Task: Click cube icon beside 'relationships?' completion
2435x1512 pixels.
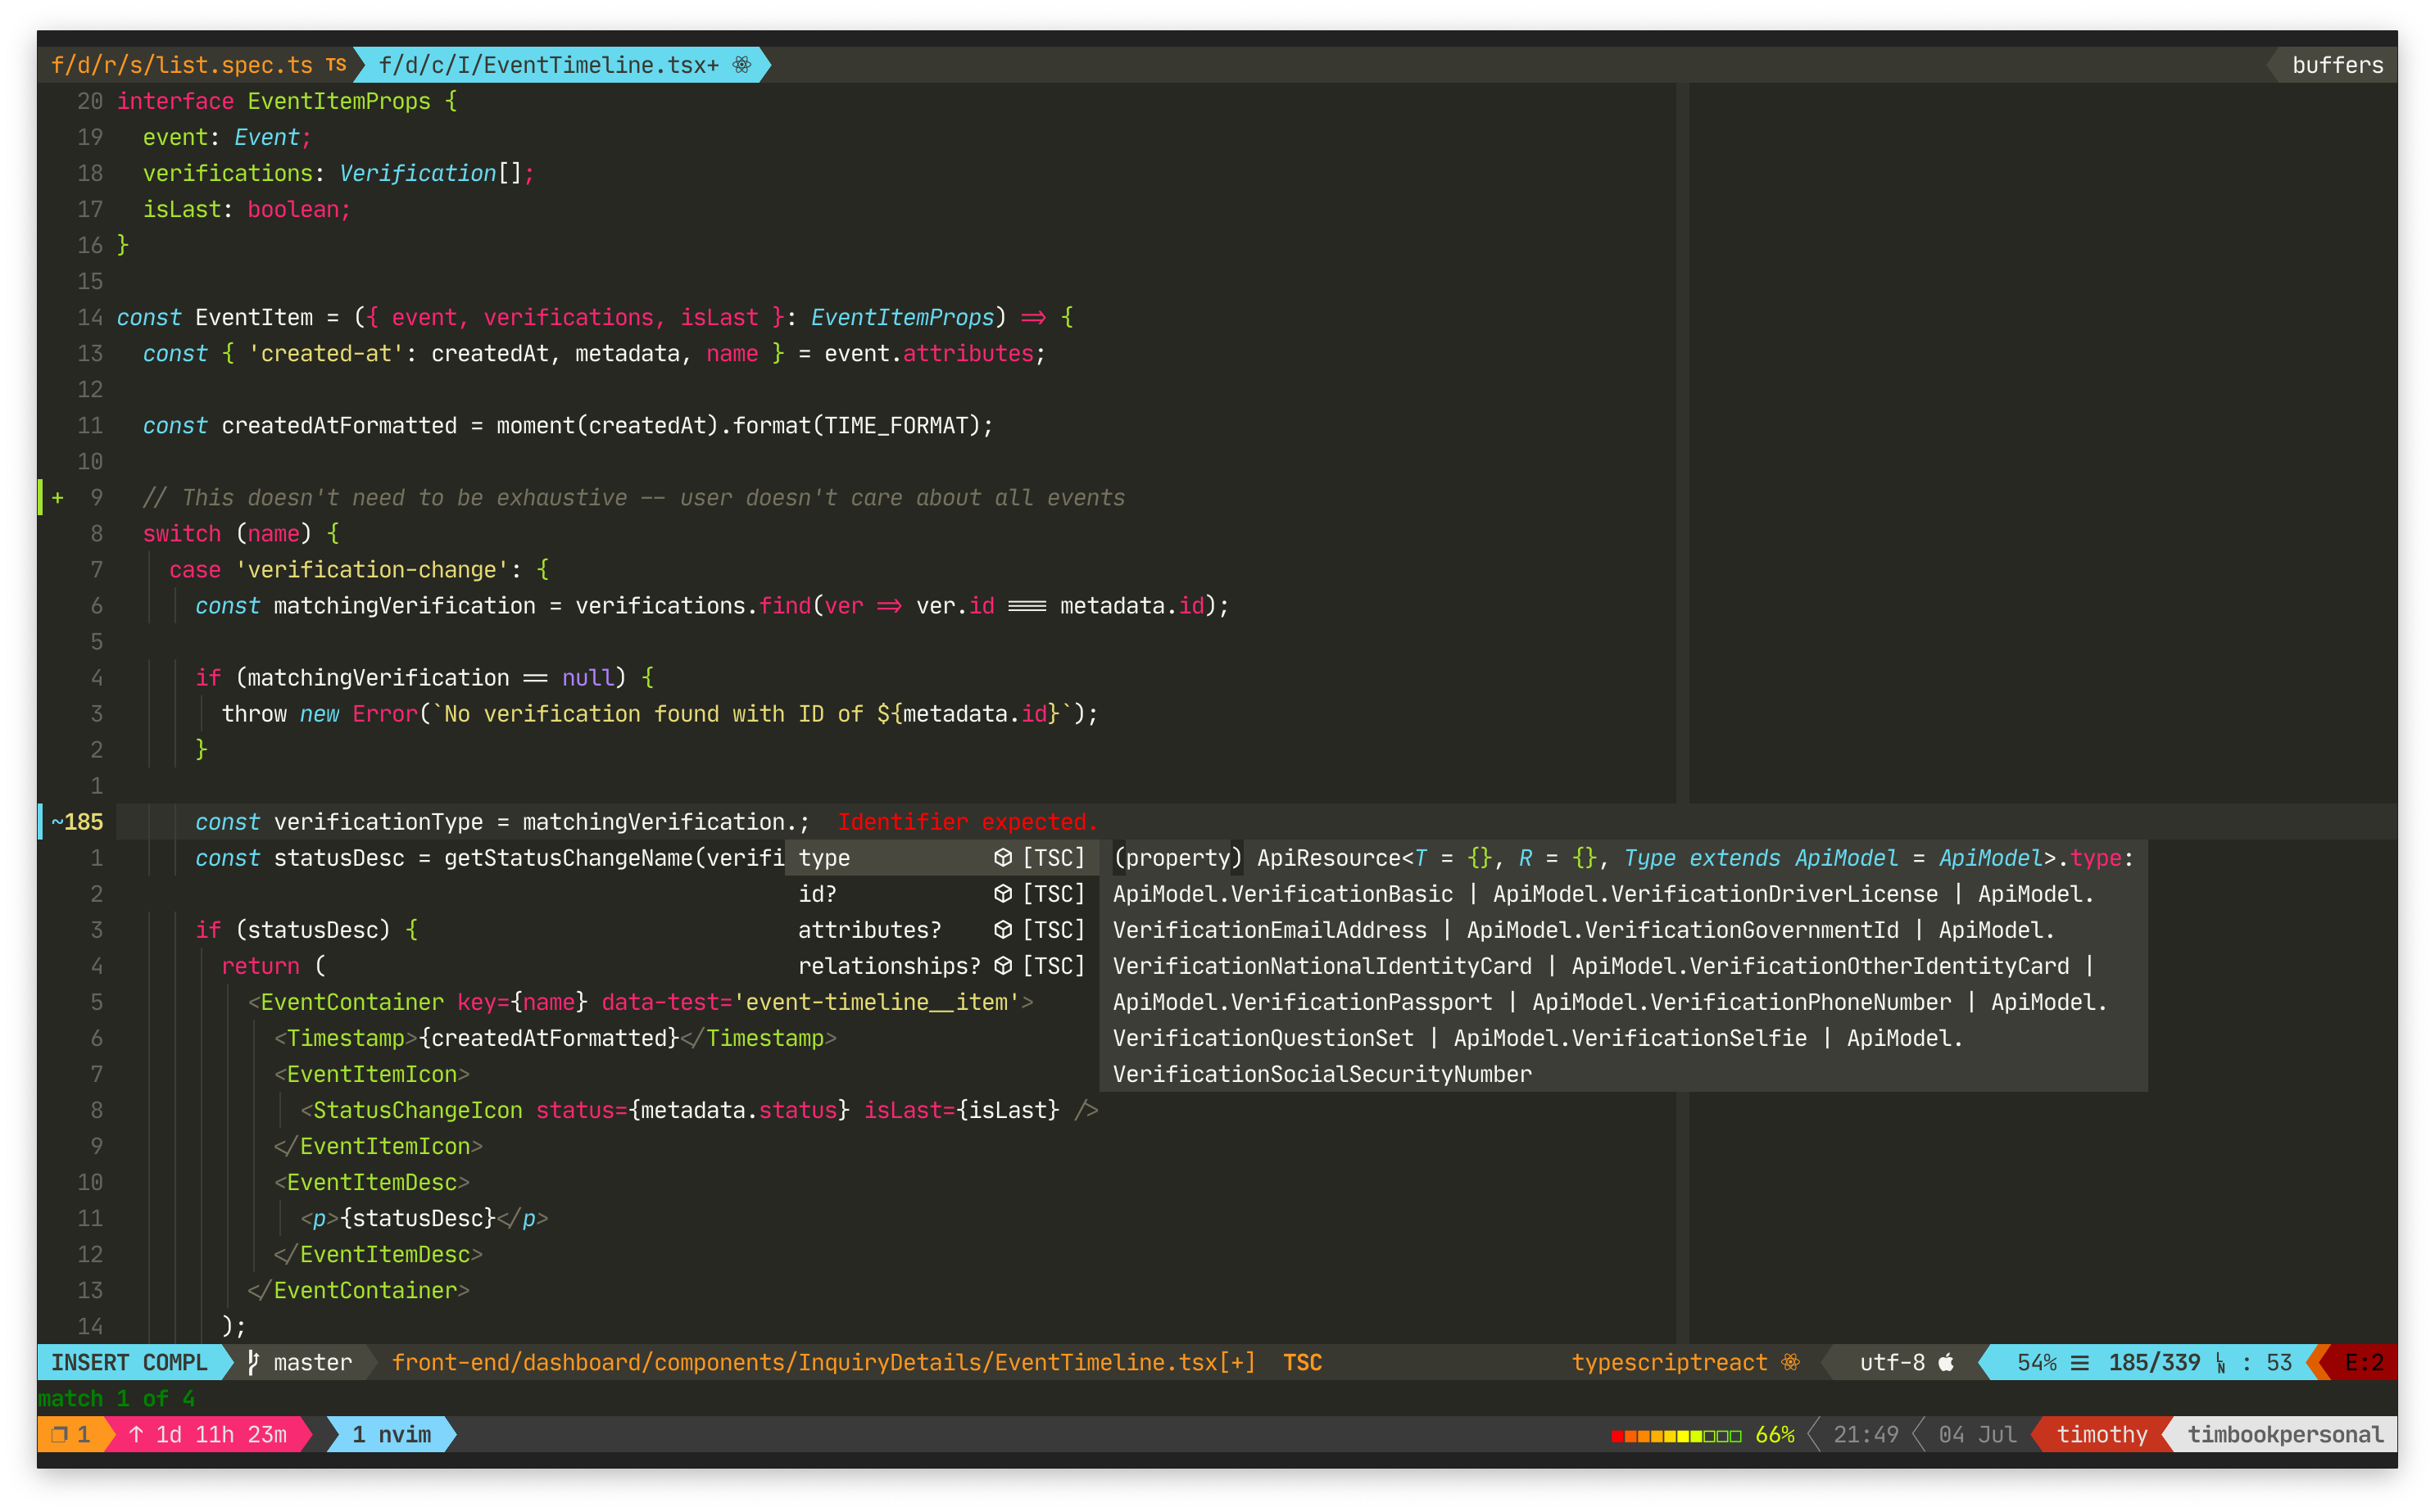Action: tap(1002, 966)
